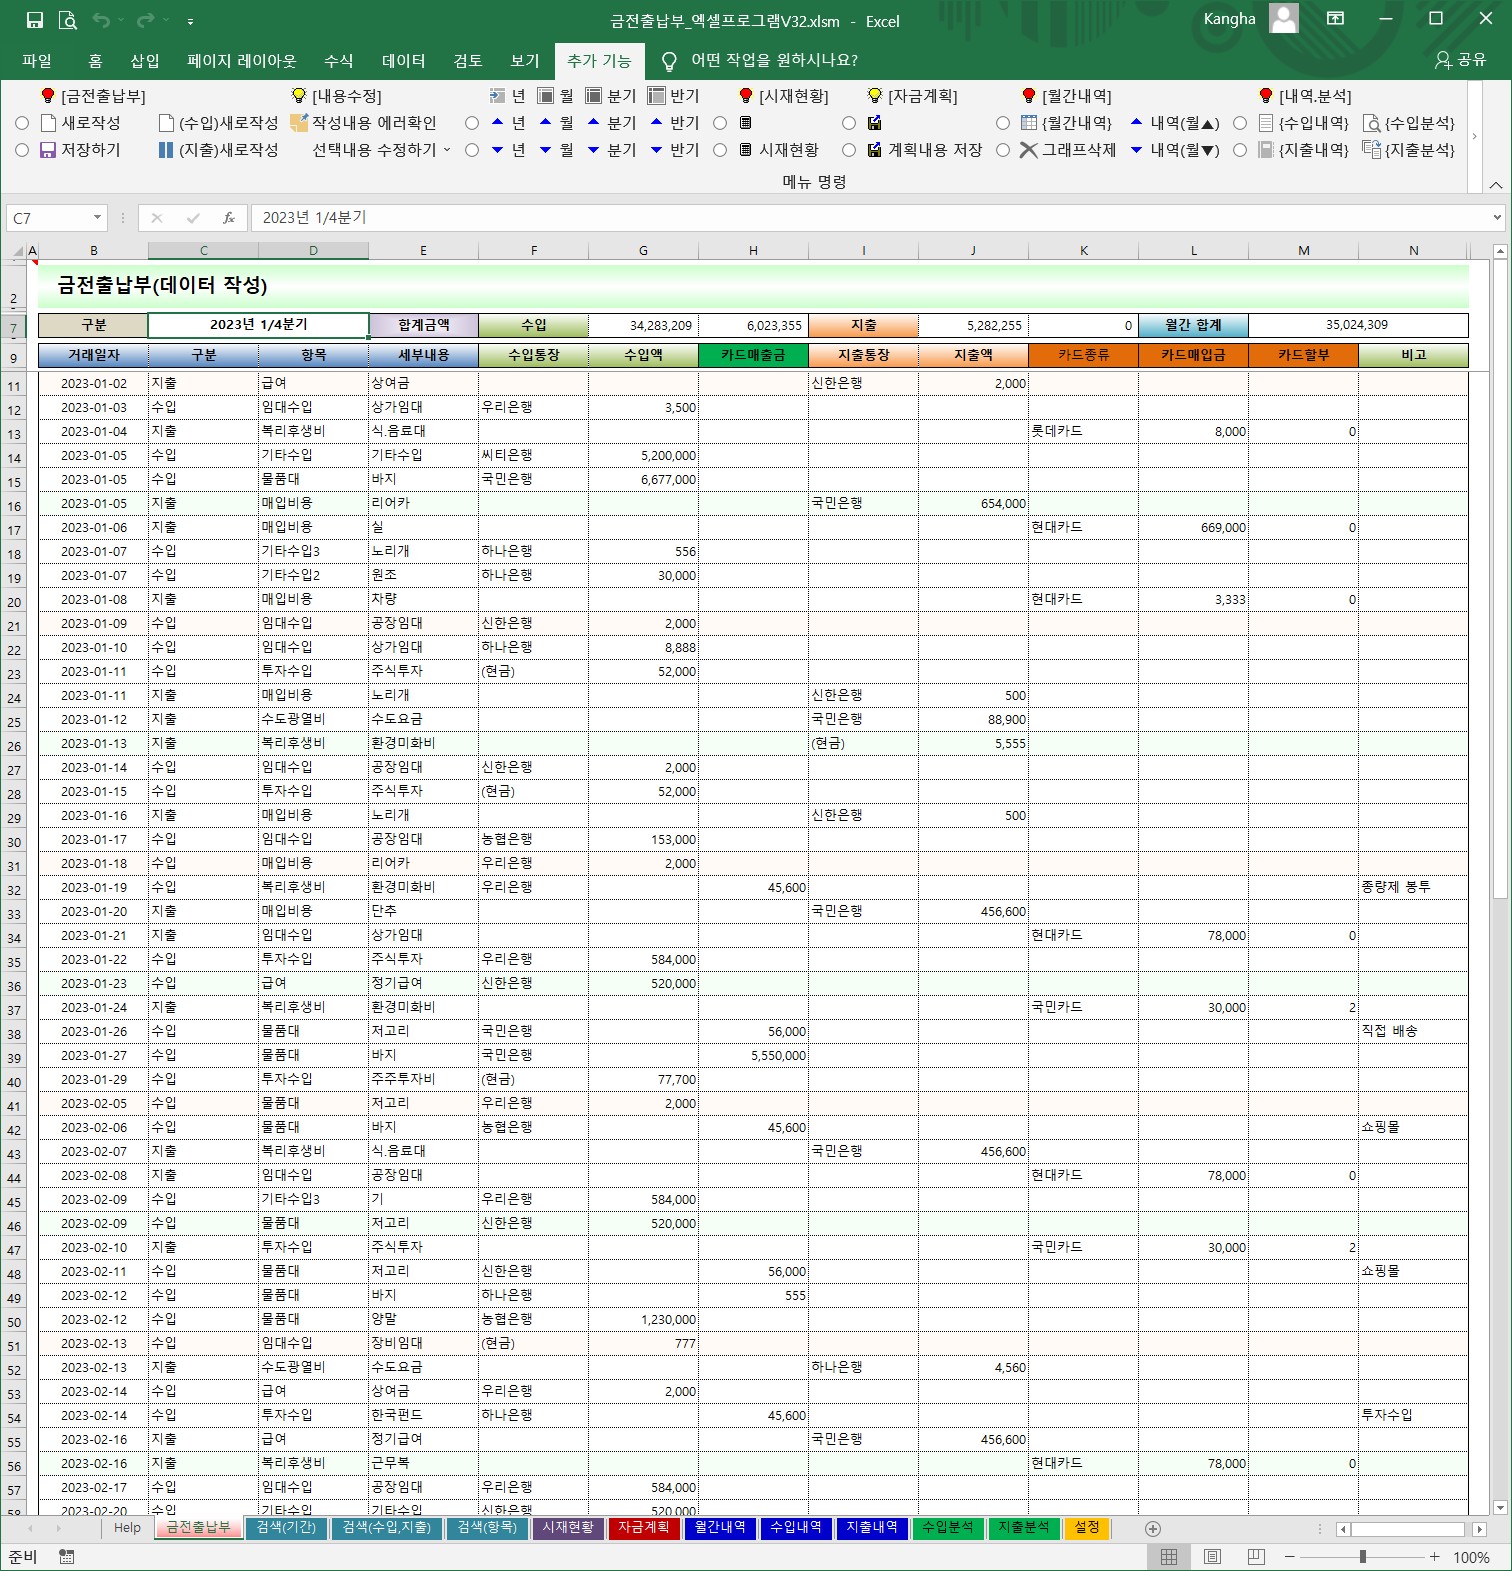Open 선택내용 수정하기 dropdown
The width and height of the screenshot is (1512, 1571).
382,150
